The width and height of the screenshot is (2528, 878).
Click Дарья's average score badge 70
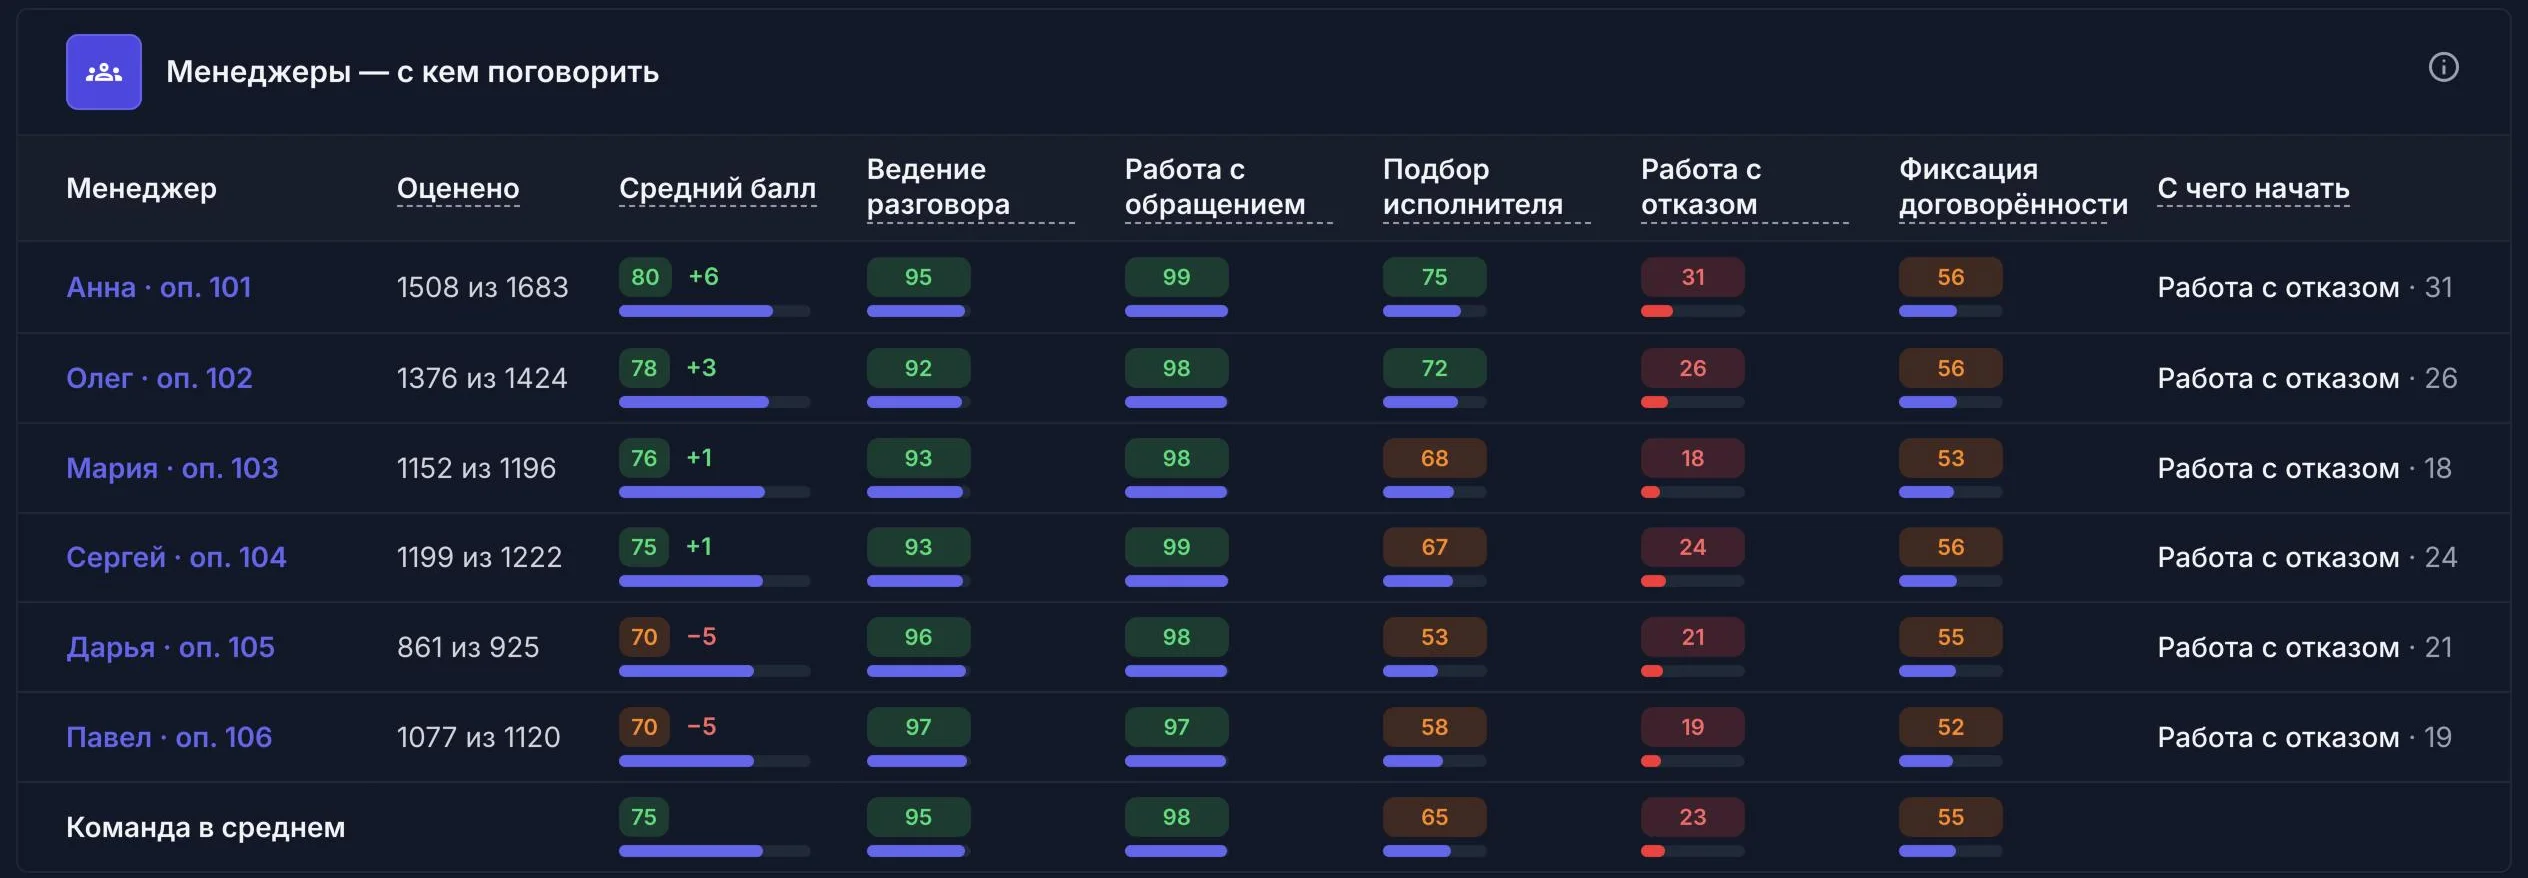tap(644, 637)
